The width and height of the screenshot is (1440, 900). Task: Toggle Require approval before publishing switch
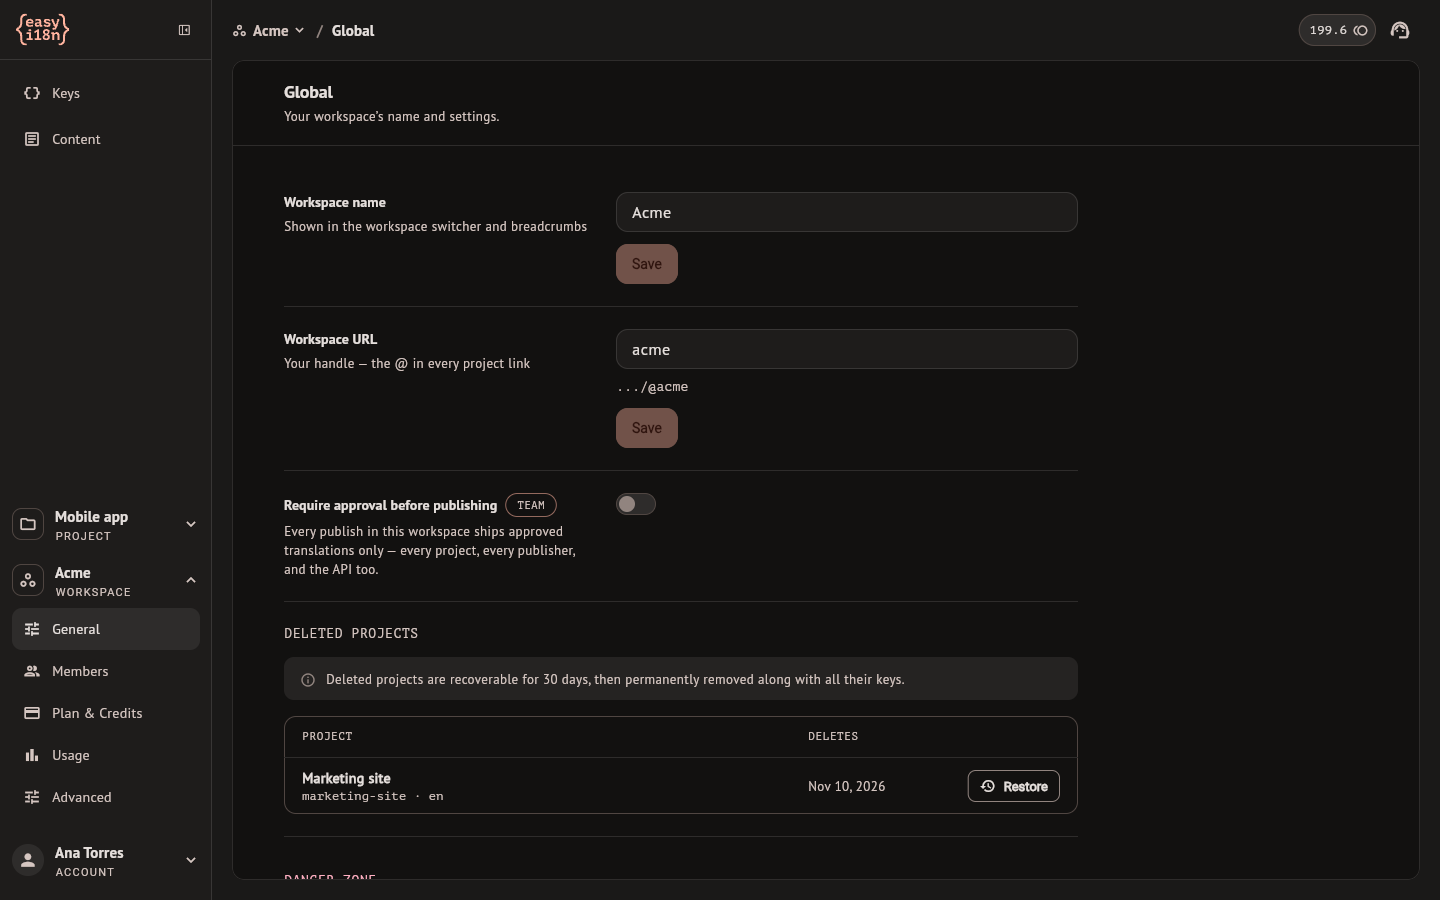tap(636, 504)
